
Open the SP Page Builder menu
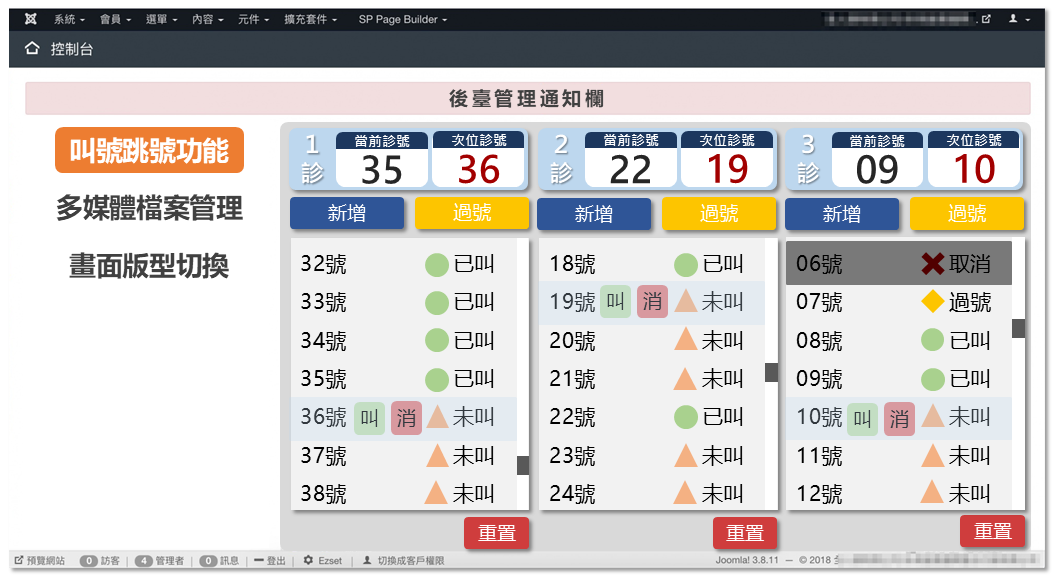pos(402,20)
